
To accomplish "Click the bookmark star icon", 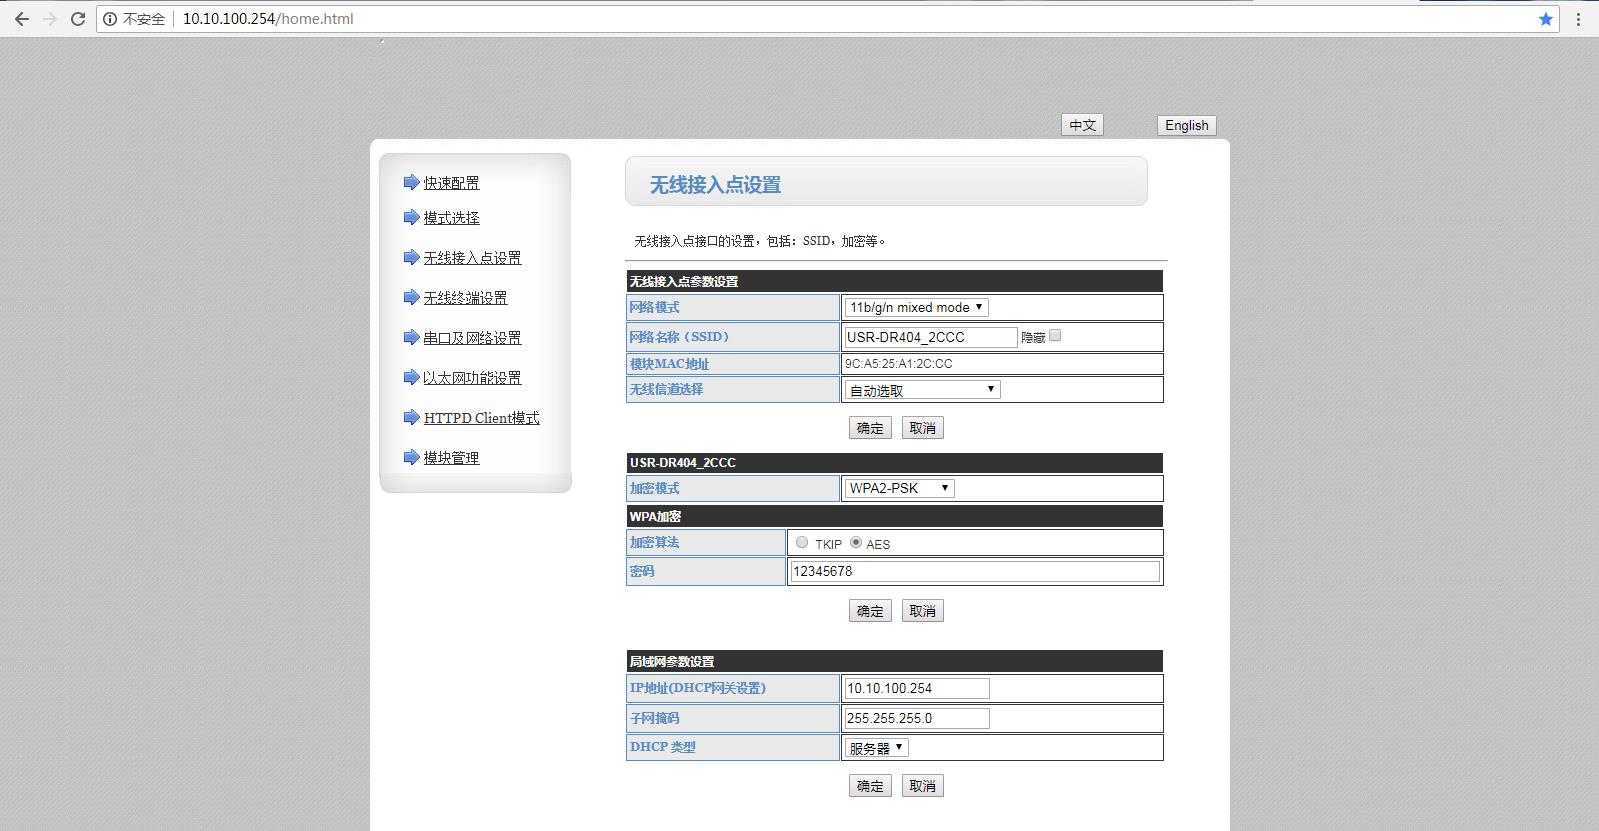I will pyautogui.click(x=1546, y=19).
